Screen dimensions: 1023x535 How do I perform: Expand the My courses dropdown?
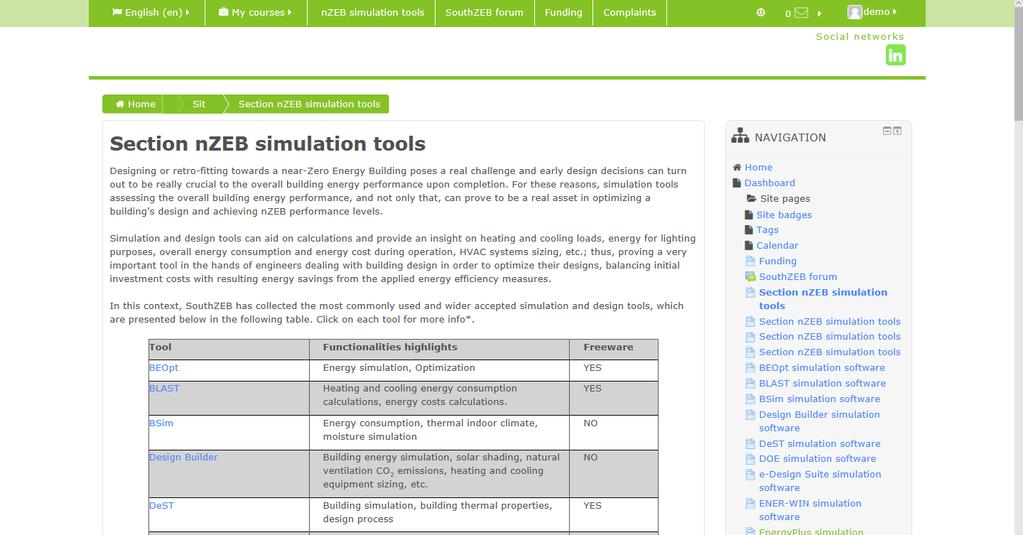click(x=255, y=12)
